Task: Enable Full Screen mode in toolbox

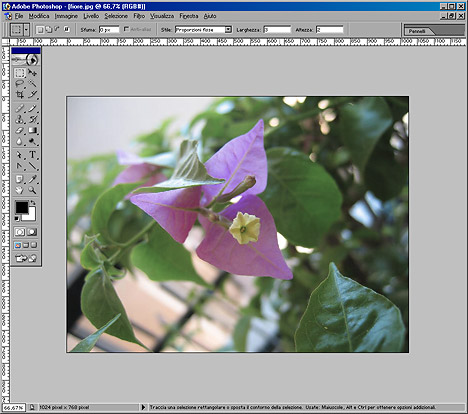Action: [x=34, y=245]
